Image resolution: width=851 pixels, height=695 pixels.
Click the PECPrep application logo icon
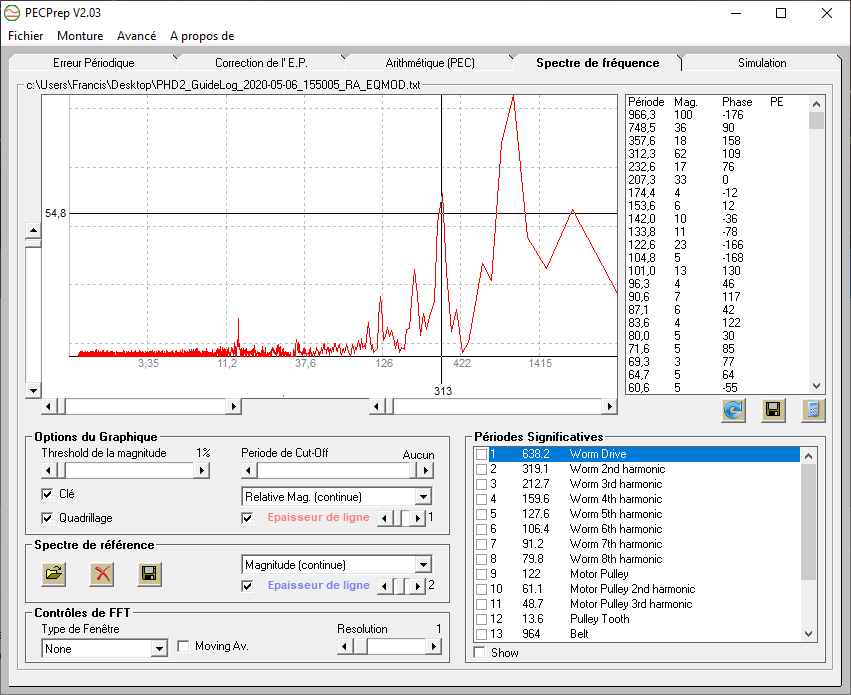pos(12,13)
